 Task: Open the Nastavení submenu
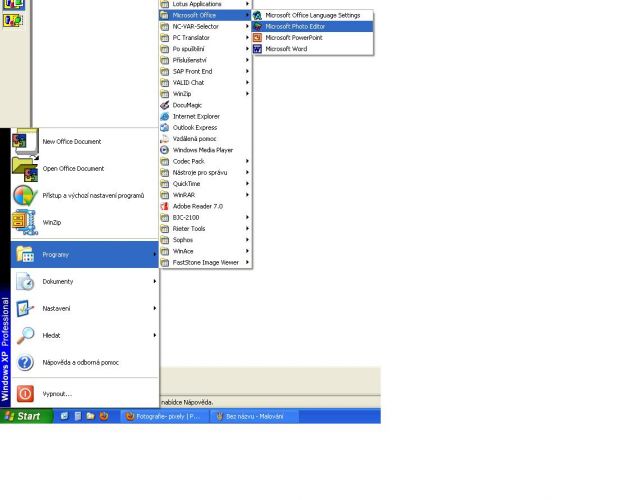click(84, 308)
